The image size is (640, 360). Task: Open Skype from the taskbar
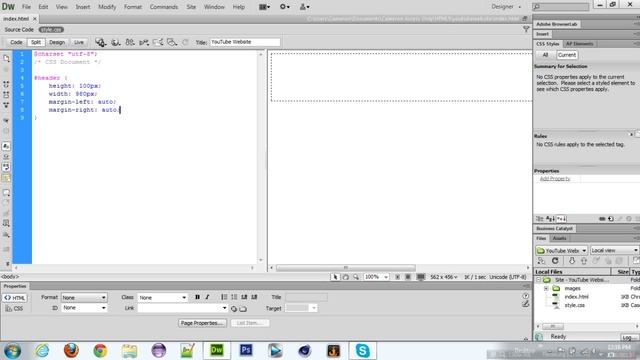(x=362, y=350)
